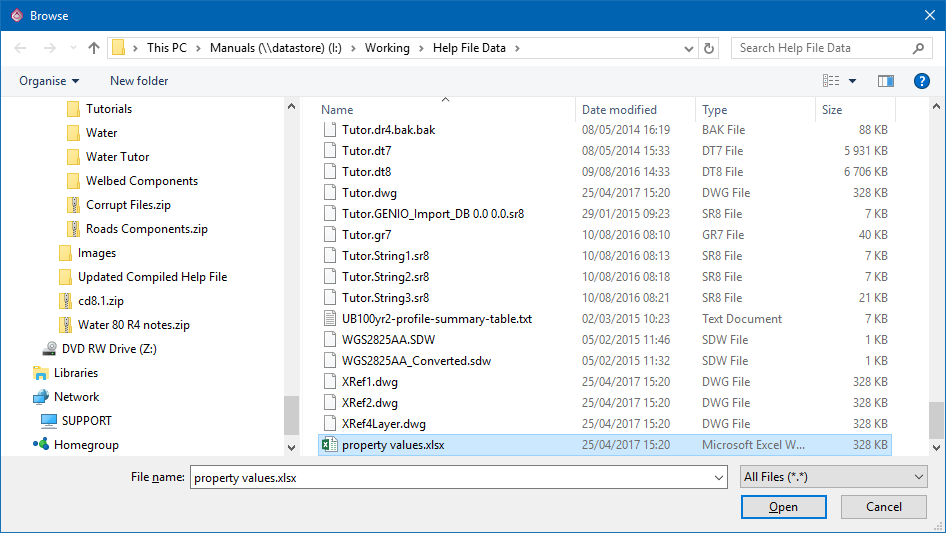Click the New folder button
This screenshot has width=946, height=533.
(x=139, y=81)
